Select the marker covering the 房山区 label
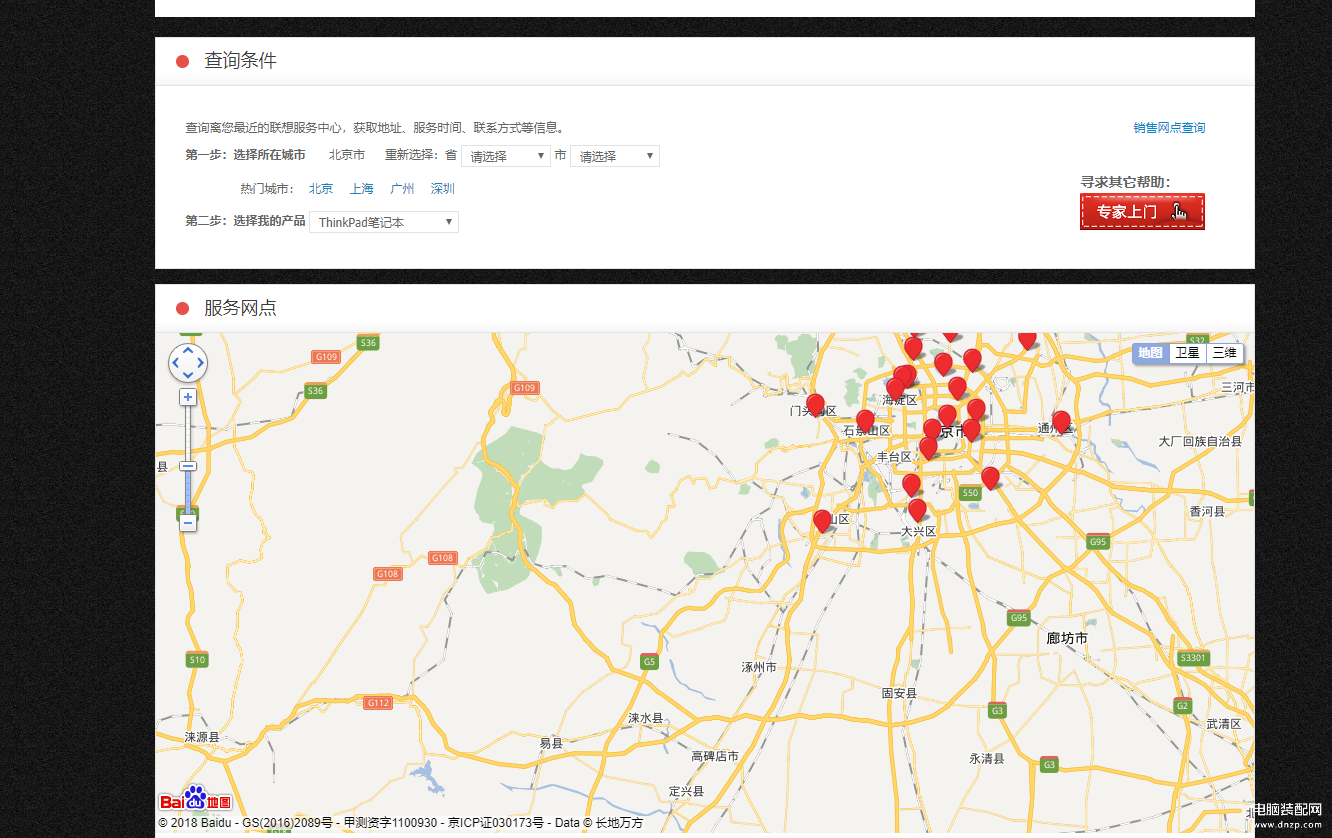Viewport: 1332px width, 838px height. pyautogui.click(x=822, y=520)
